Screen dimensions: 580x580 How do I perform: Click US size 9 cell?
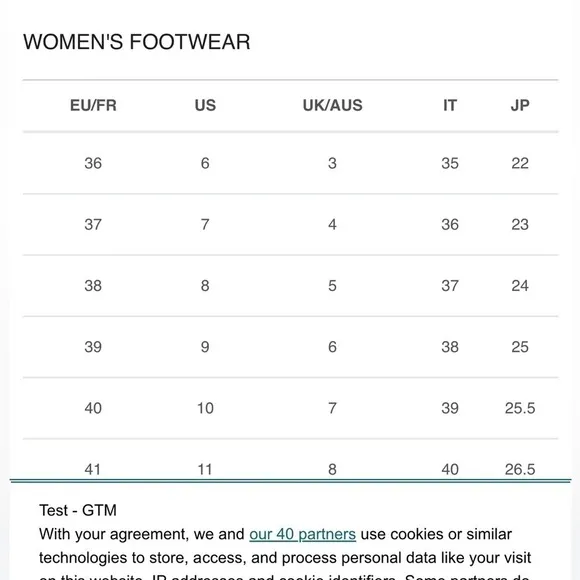[x=205, y=347]
